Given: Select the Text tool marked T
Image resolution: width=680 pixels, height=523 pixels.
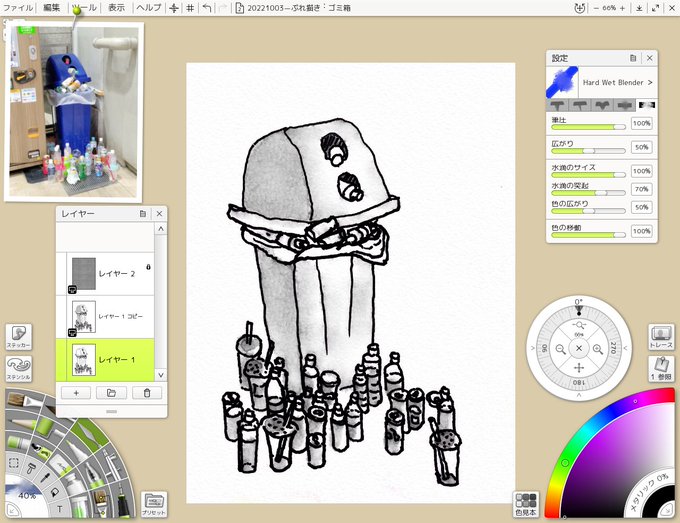Looking at the screenshot, I should tap(60, 509).
